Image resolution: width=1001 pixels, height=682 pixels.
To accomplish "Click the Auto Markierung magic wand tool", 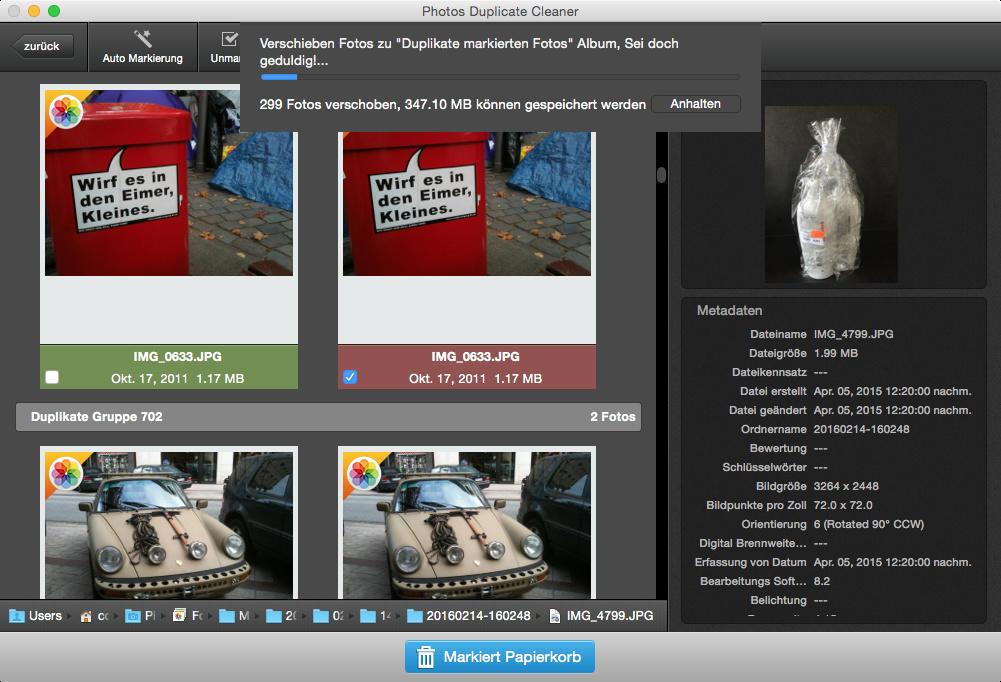I will [x=142, y=47].
